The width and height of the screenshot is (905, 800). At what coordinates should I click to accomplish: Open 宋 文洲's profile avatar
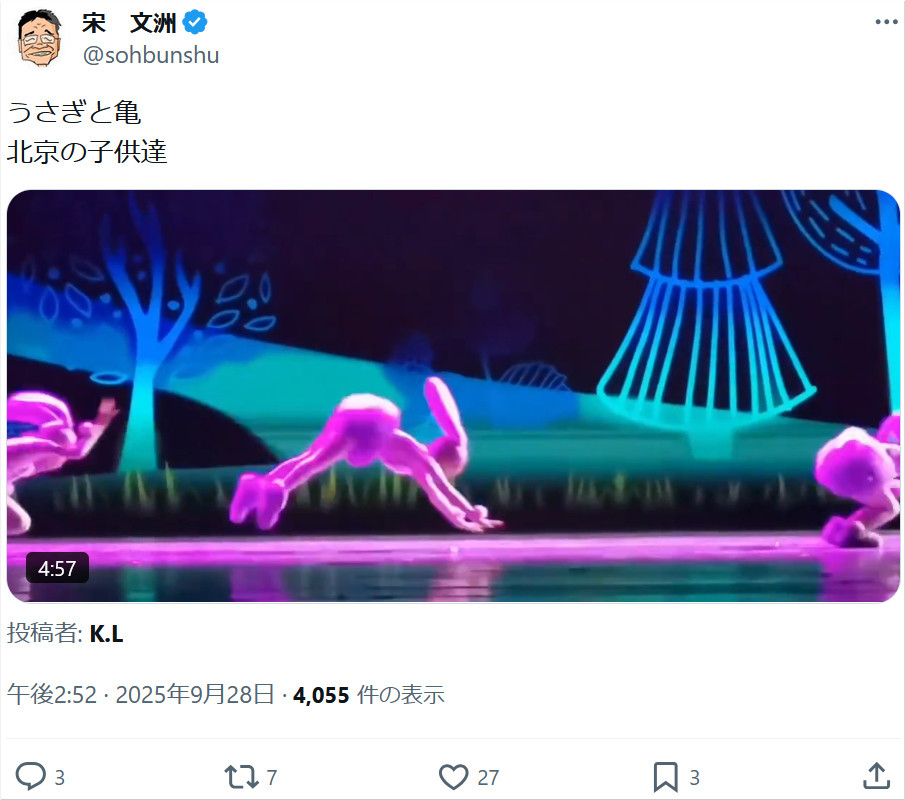[39, 38]
